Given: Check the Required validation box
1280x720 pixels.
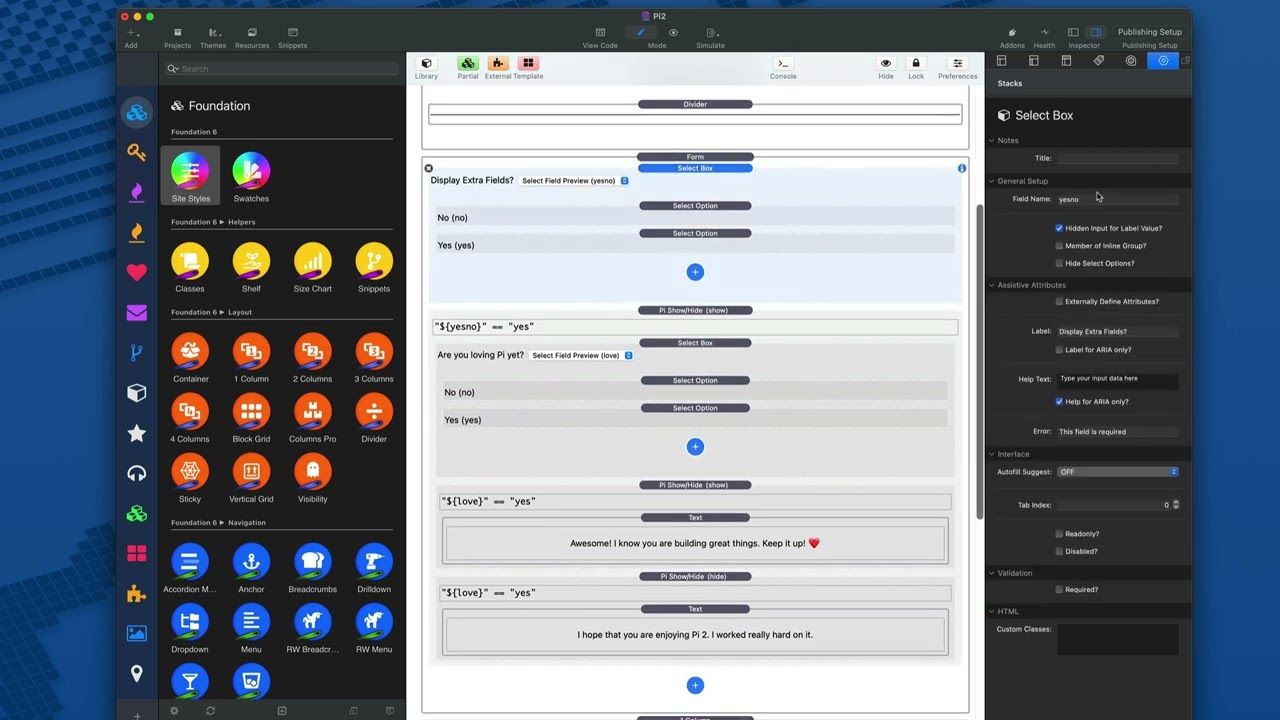Looking at the screenshot, I should pos(1059,590).
